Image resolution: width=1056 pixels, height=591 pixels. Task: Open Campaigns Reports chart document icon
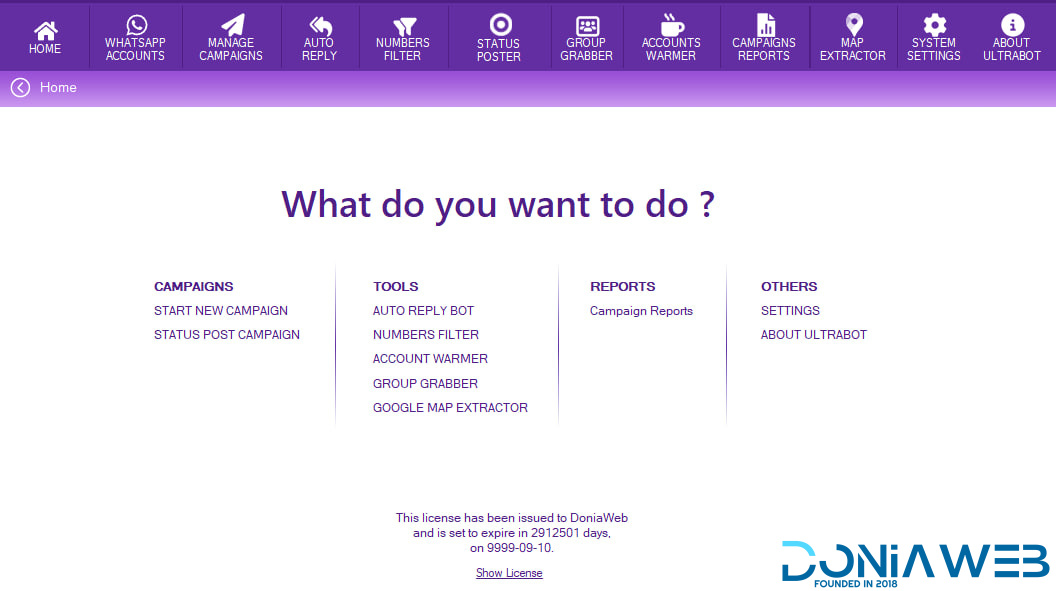point(766,25)
